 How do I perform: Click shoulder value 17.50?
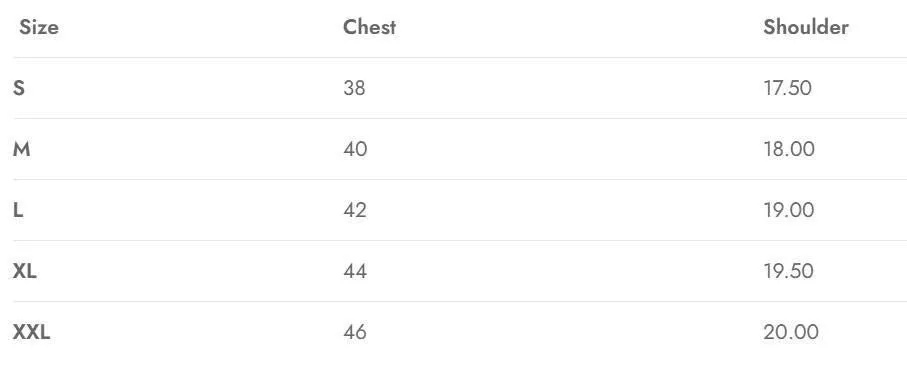788,88
